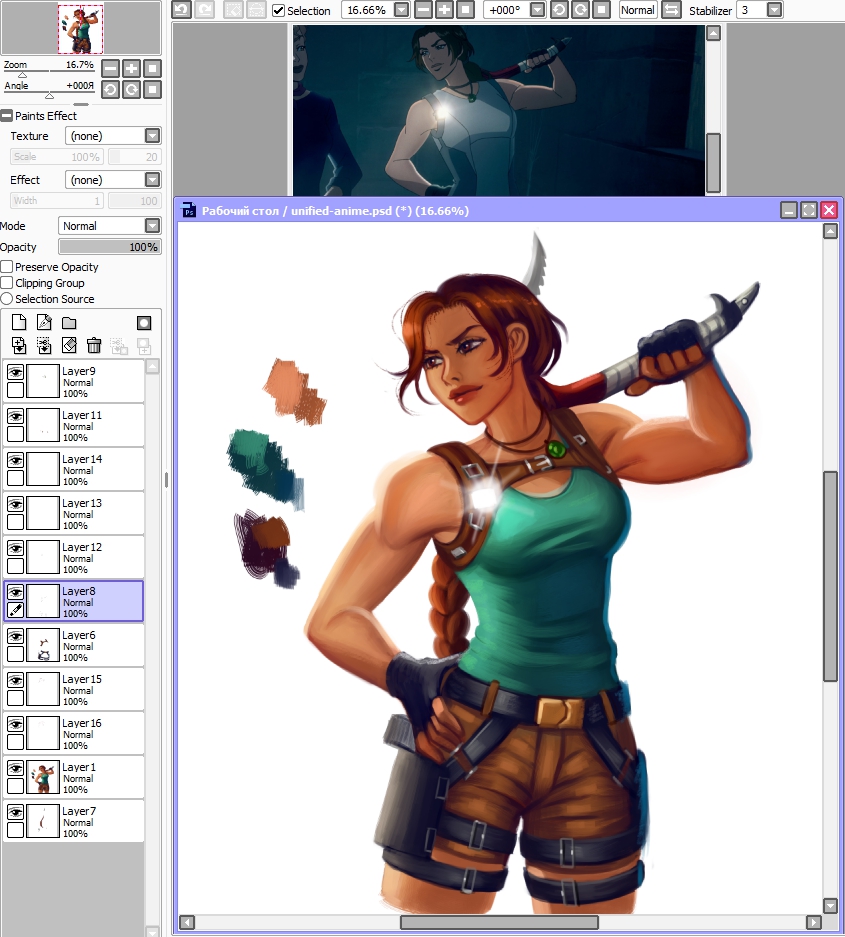Screen dimensions: 845x937
Task: Hide Layer1 using its eye icon
Action: pos(16,768)
